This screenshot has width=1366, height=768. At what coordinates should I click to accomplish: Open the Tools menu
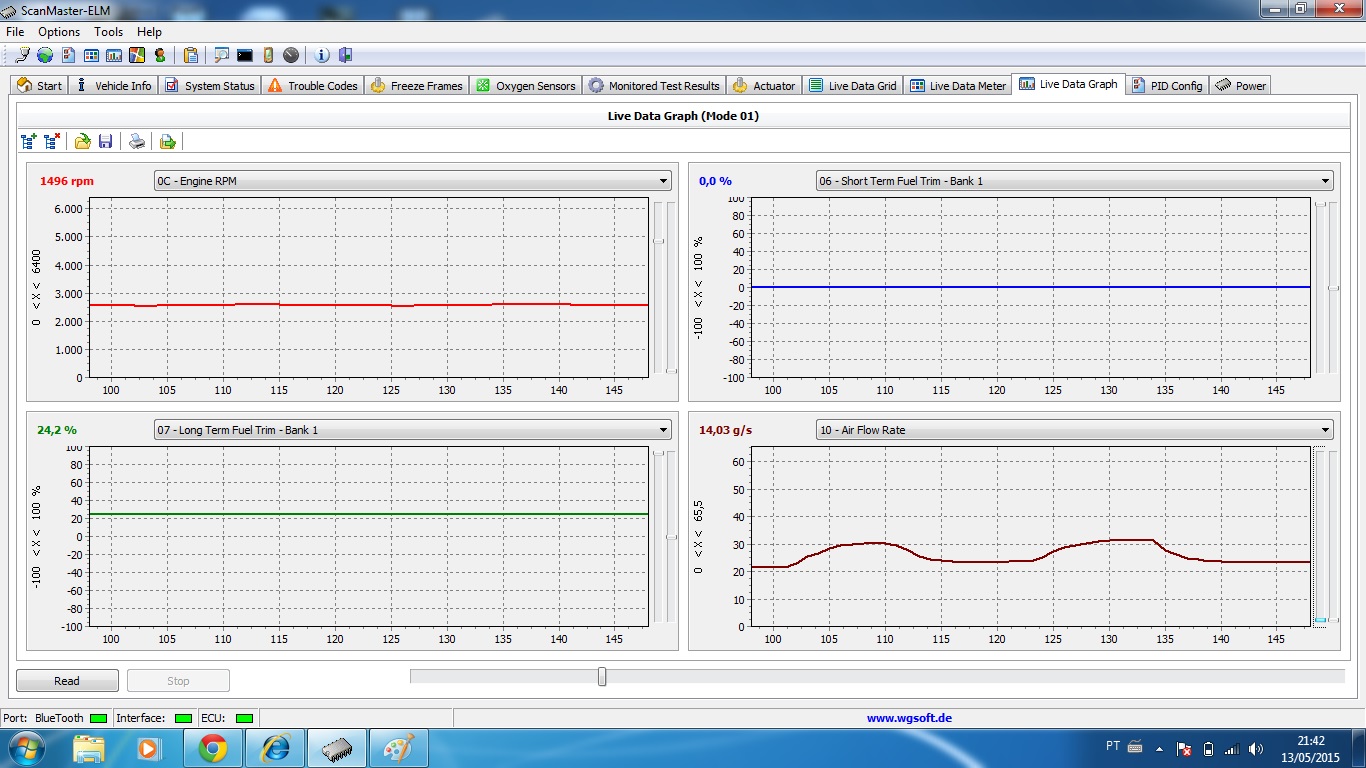point(108,32)
